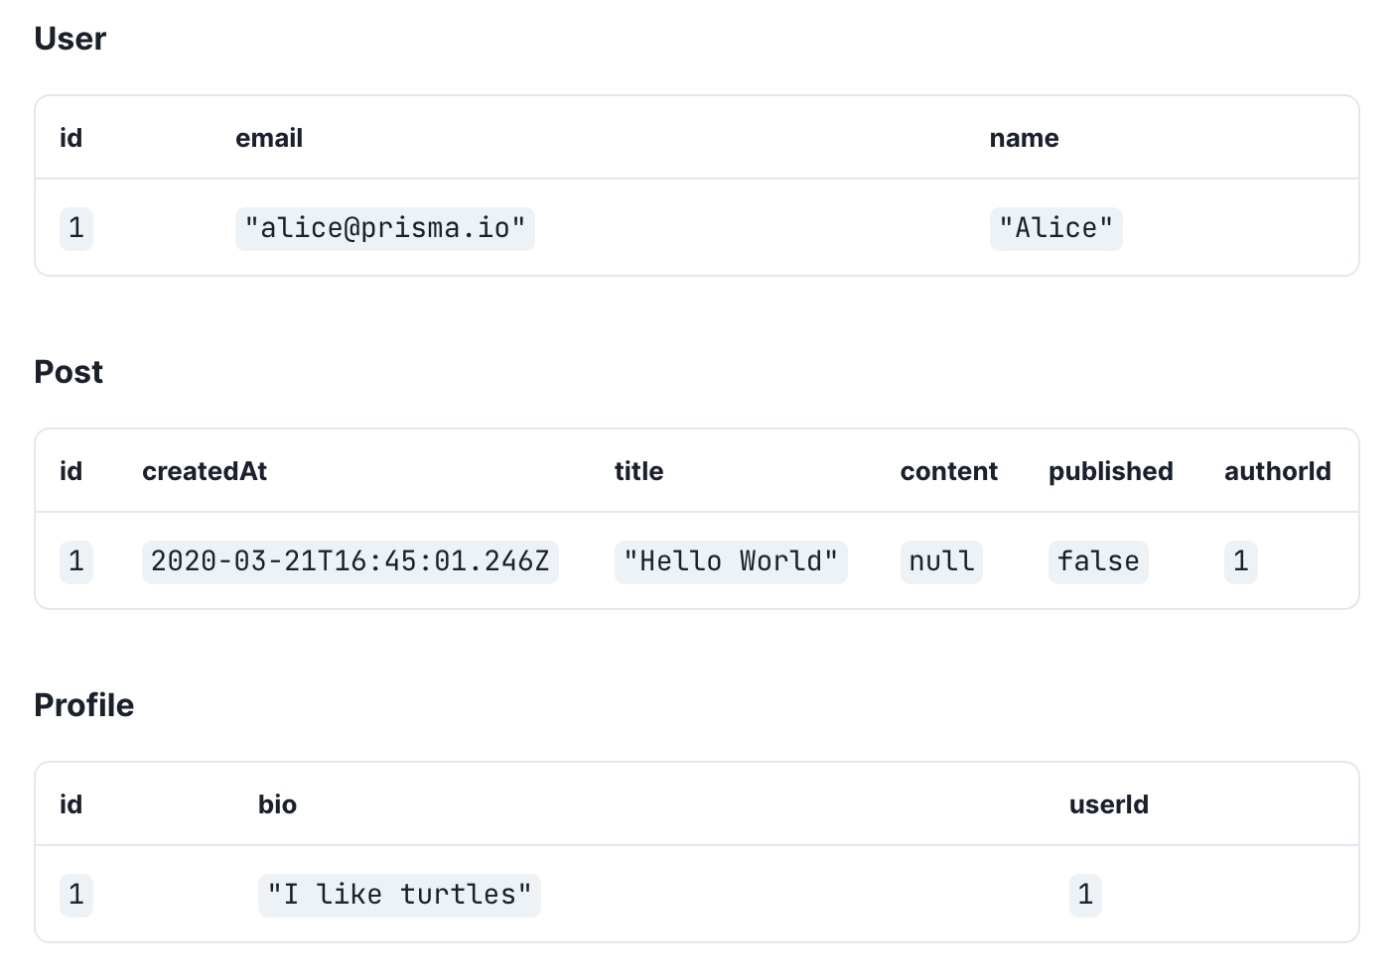Select the email column header
Viewport: 1400px width, 980px height.
coord(269,138)
